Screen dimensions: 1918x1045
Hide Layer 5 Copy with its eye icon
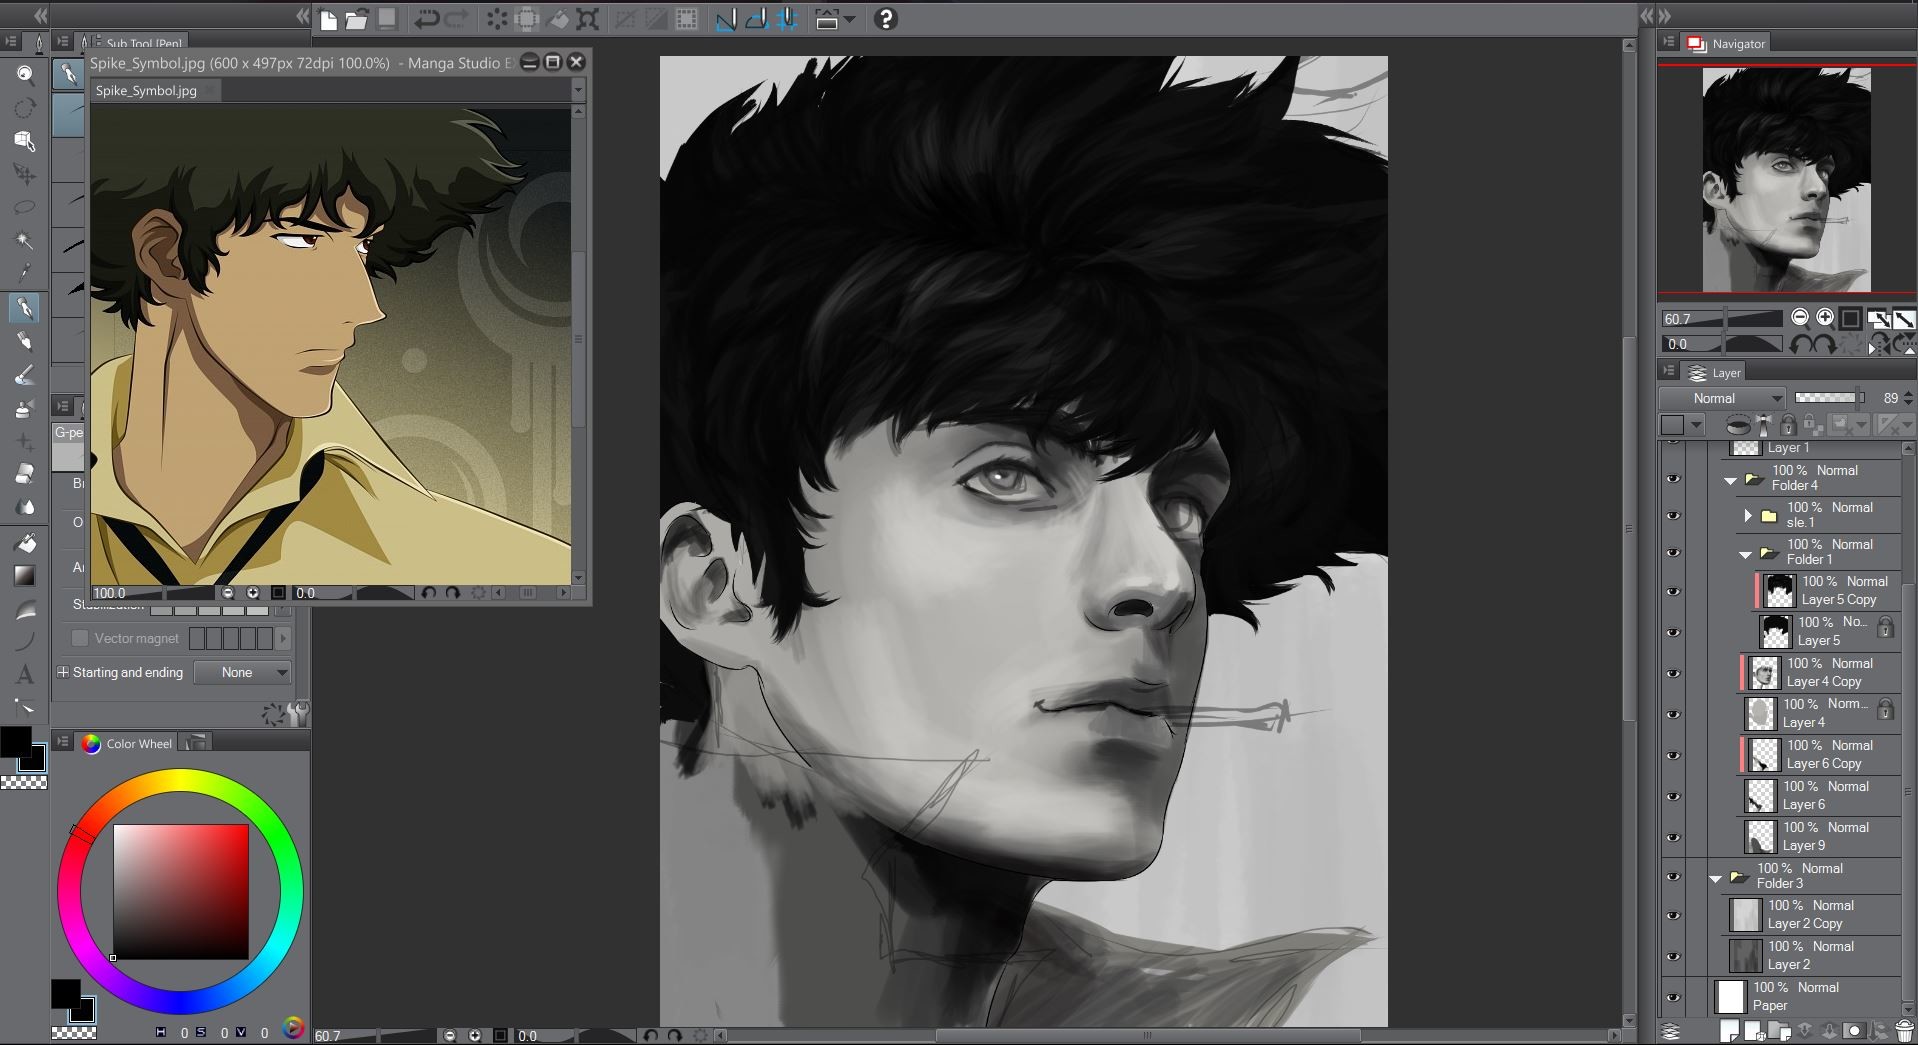[x=1673, y=591]
